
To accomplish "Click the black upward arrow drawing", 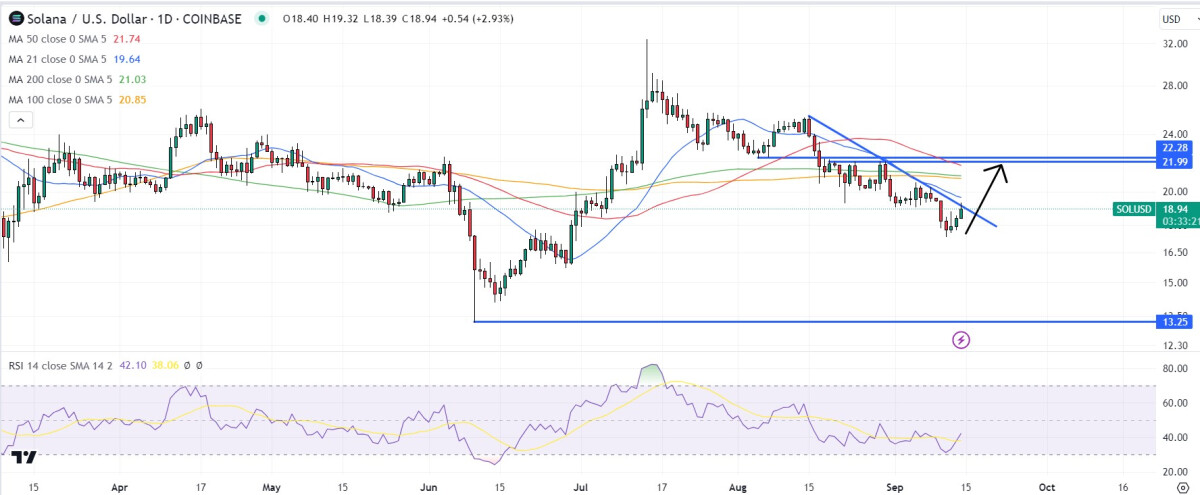I will pyautogui.click(x=987, y=199).
